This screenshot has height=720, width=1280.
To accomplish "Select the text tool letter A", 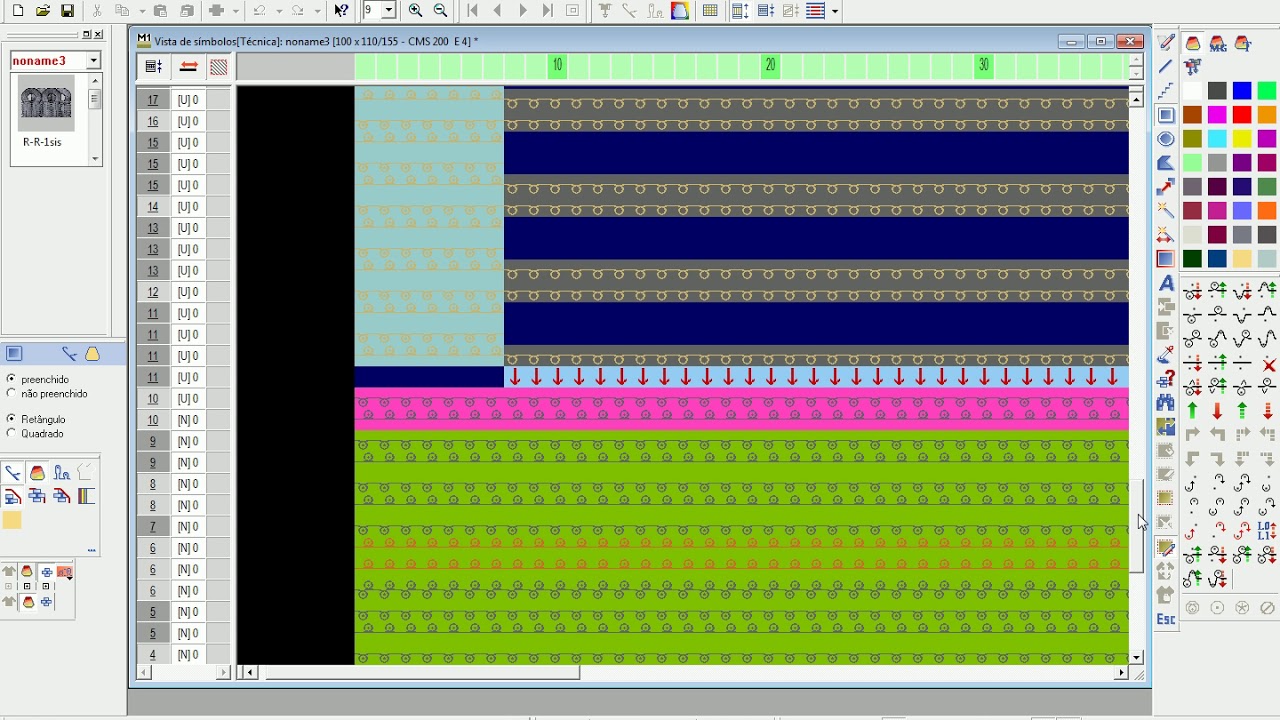I will [1166, 284].
